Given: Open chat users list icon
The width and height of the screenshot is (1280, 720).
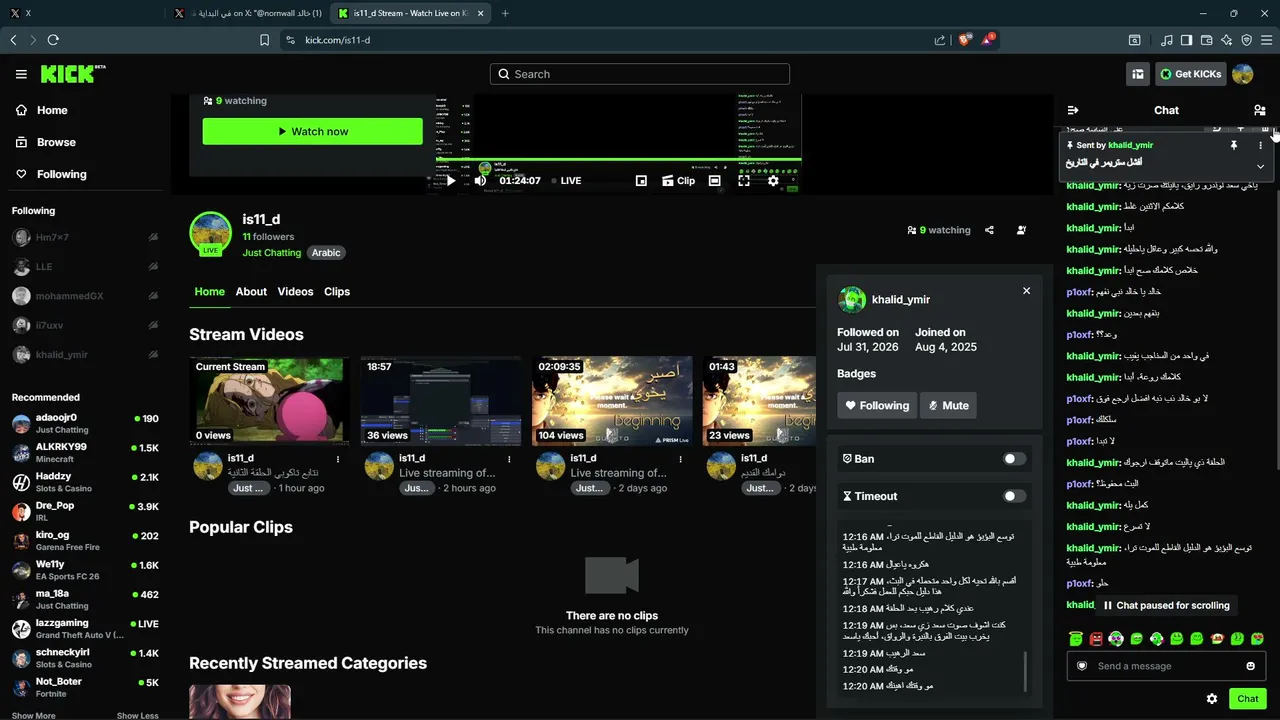Looking at the screenshot, I should (1259, 110).
